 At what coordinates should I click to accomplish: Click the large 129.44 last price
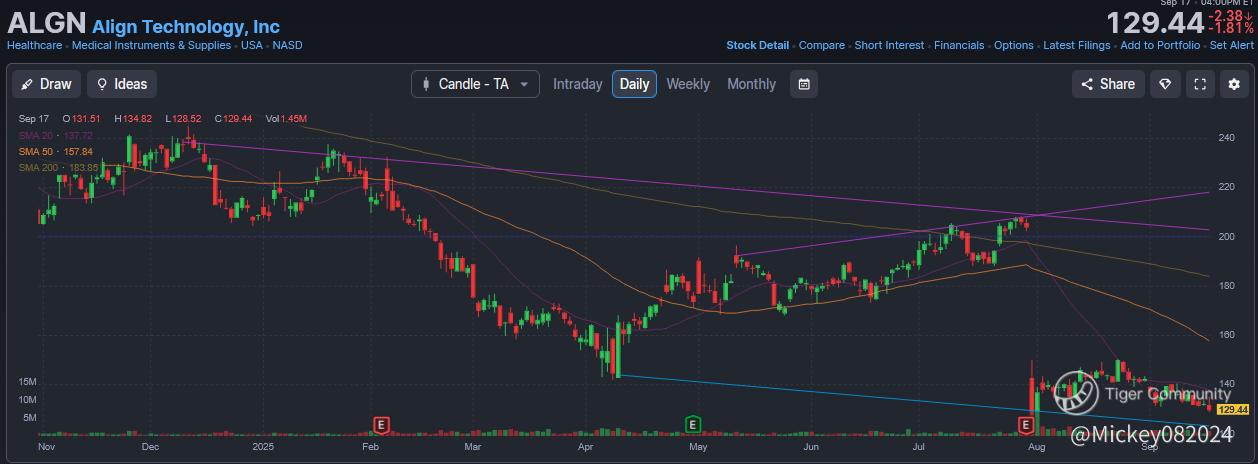(1154, 23)
